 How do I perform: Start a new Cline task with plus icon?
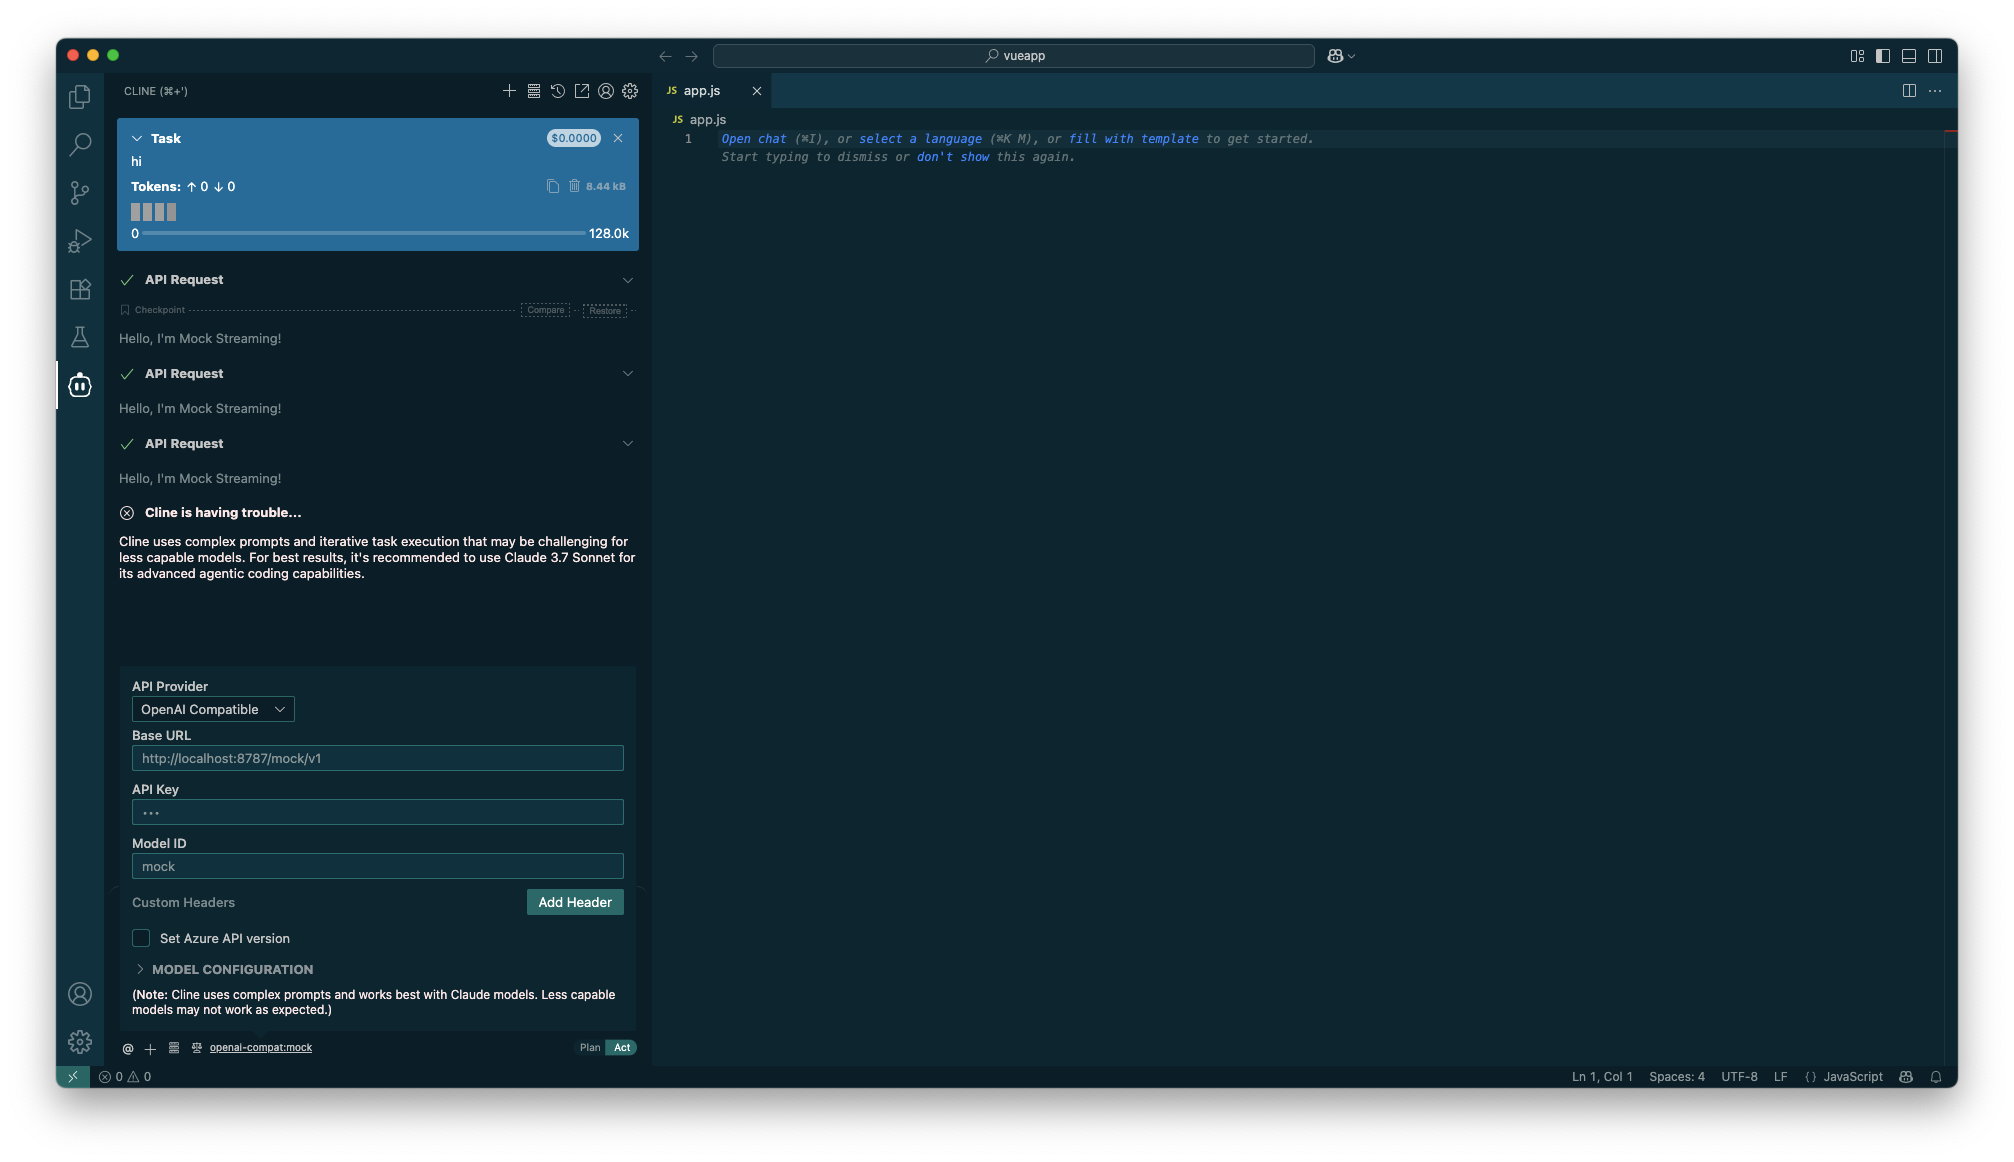[509, 91]
